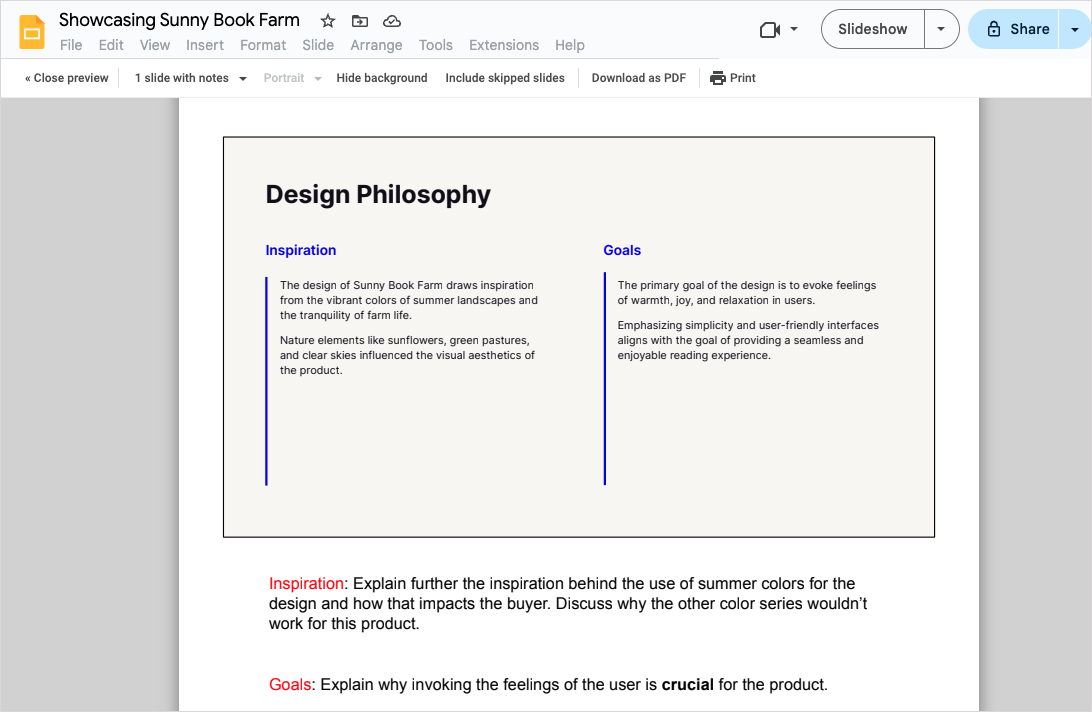The width and height of the screenshot is (1092, 712).
Task: Open the Google Slides home icon
Action: pyautogui.click(x=32, y=33)
